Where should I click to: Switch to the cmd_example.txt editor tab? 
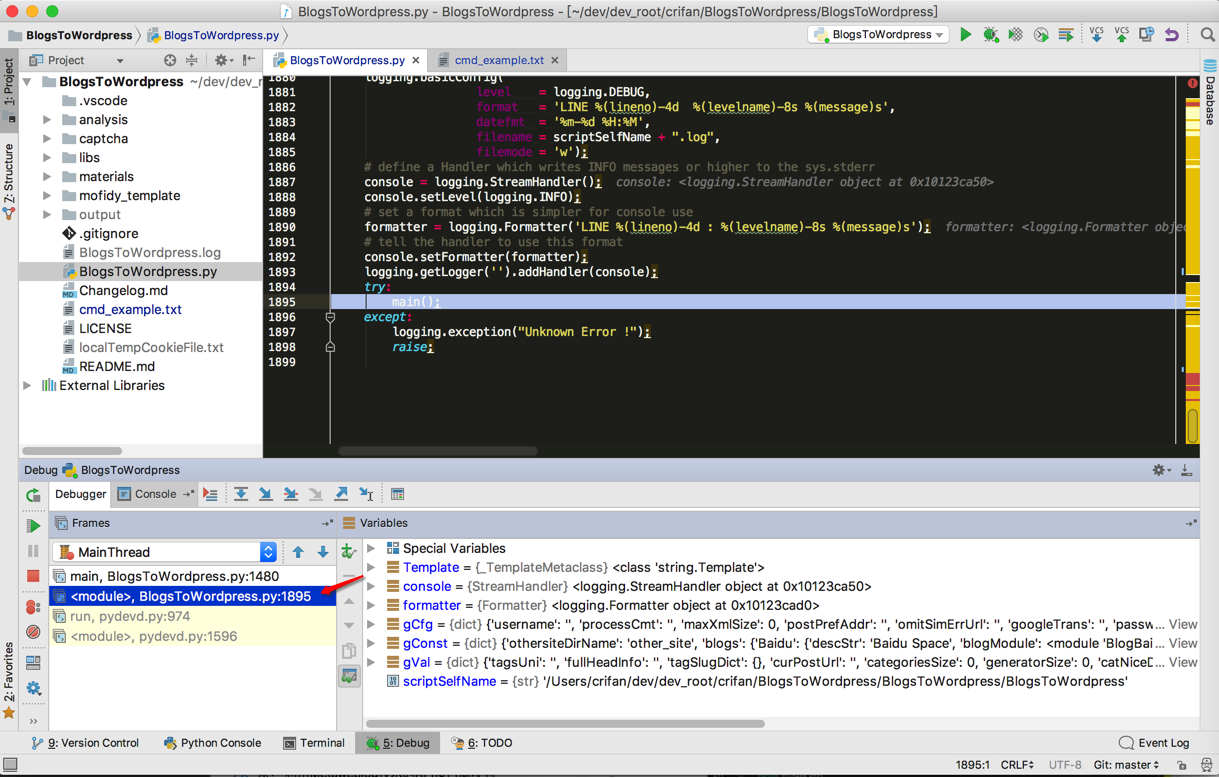[498, 60]
